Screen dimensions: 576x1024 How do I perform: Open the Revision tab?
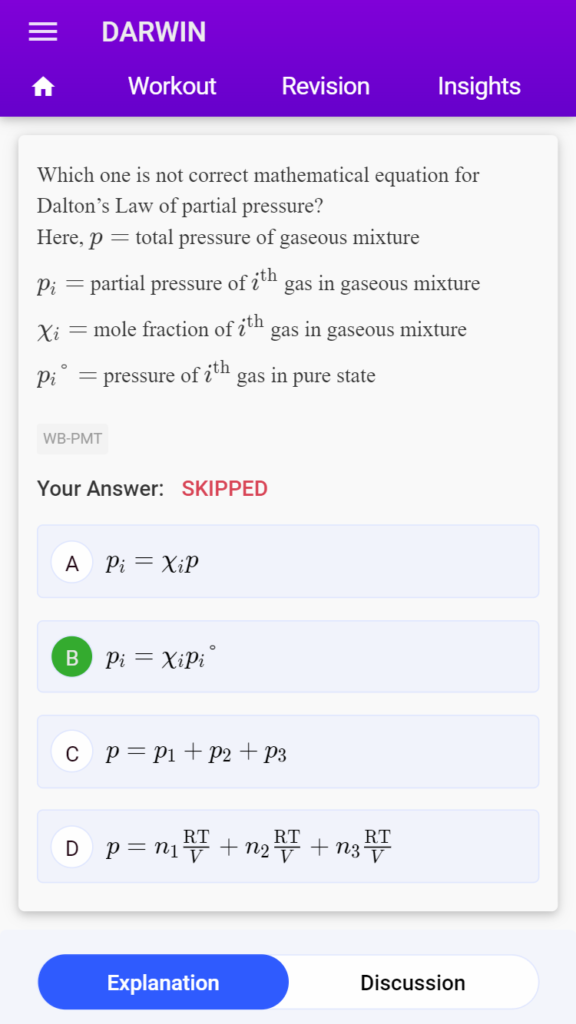[x=325, y=86]
